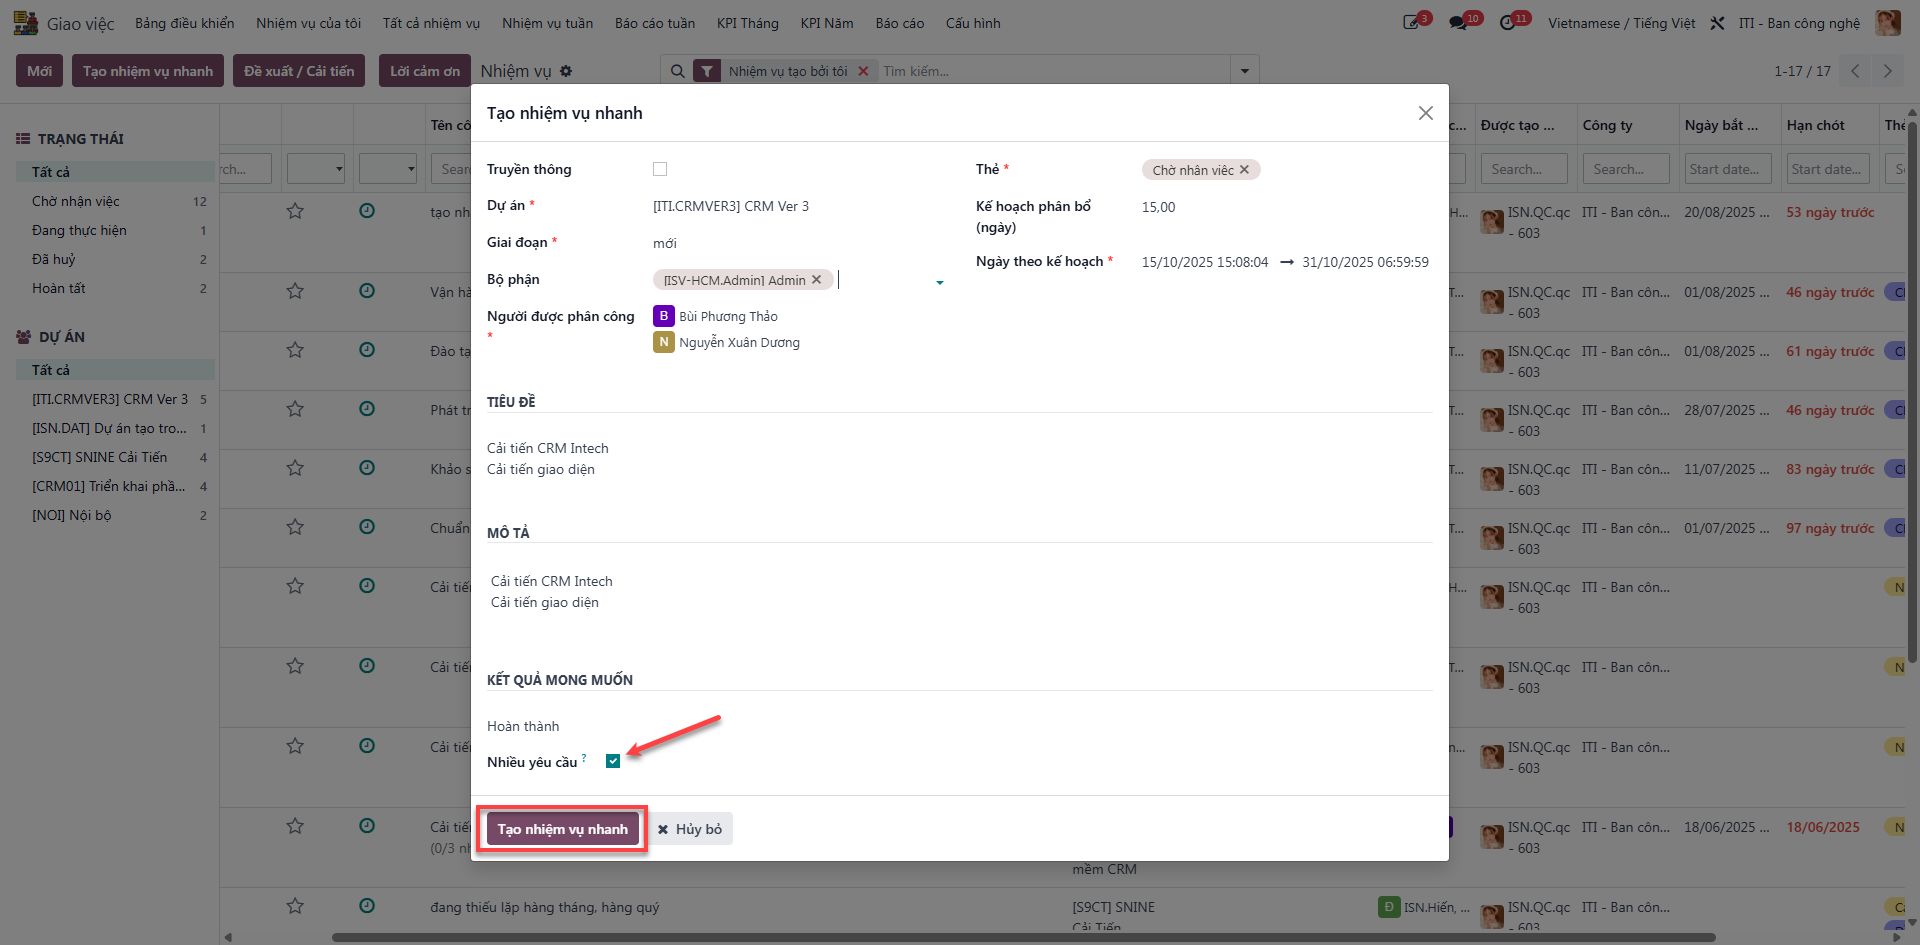Open the Cấu hình menu
Image resolution: width=1920 pixels, height=945 pixels.
coord(973,23)
